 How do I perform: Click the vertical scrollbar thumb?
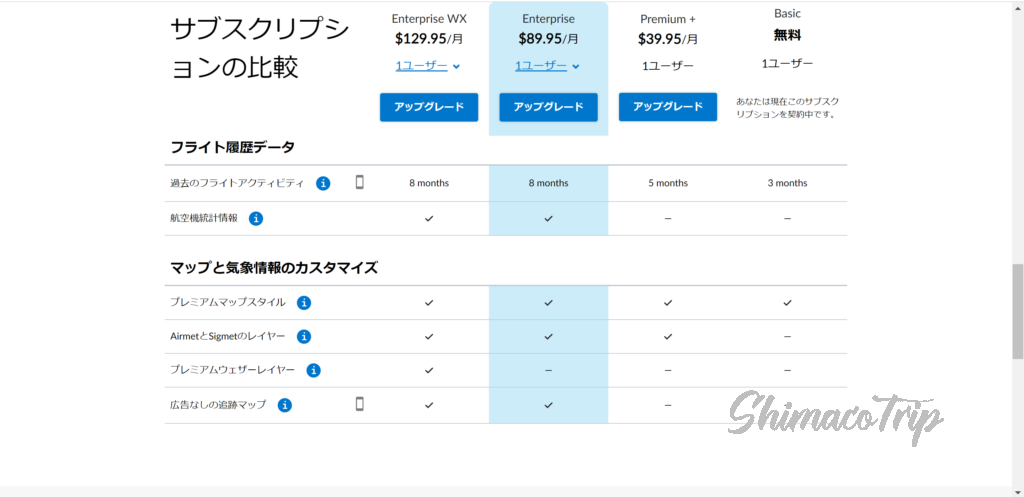[1017, 310]
